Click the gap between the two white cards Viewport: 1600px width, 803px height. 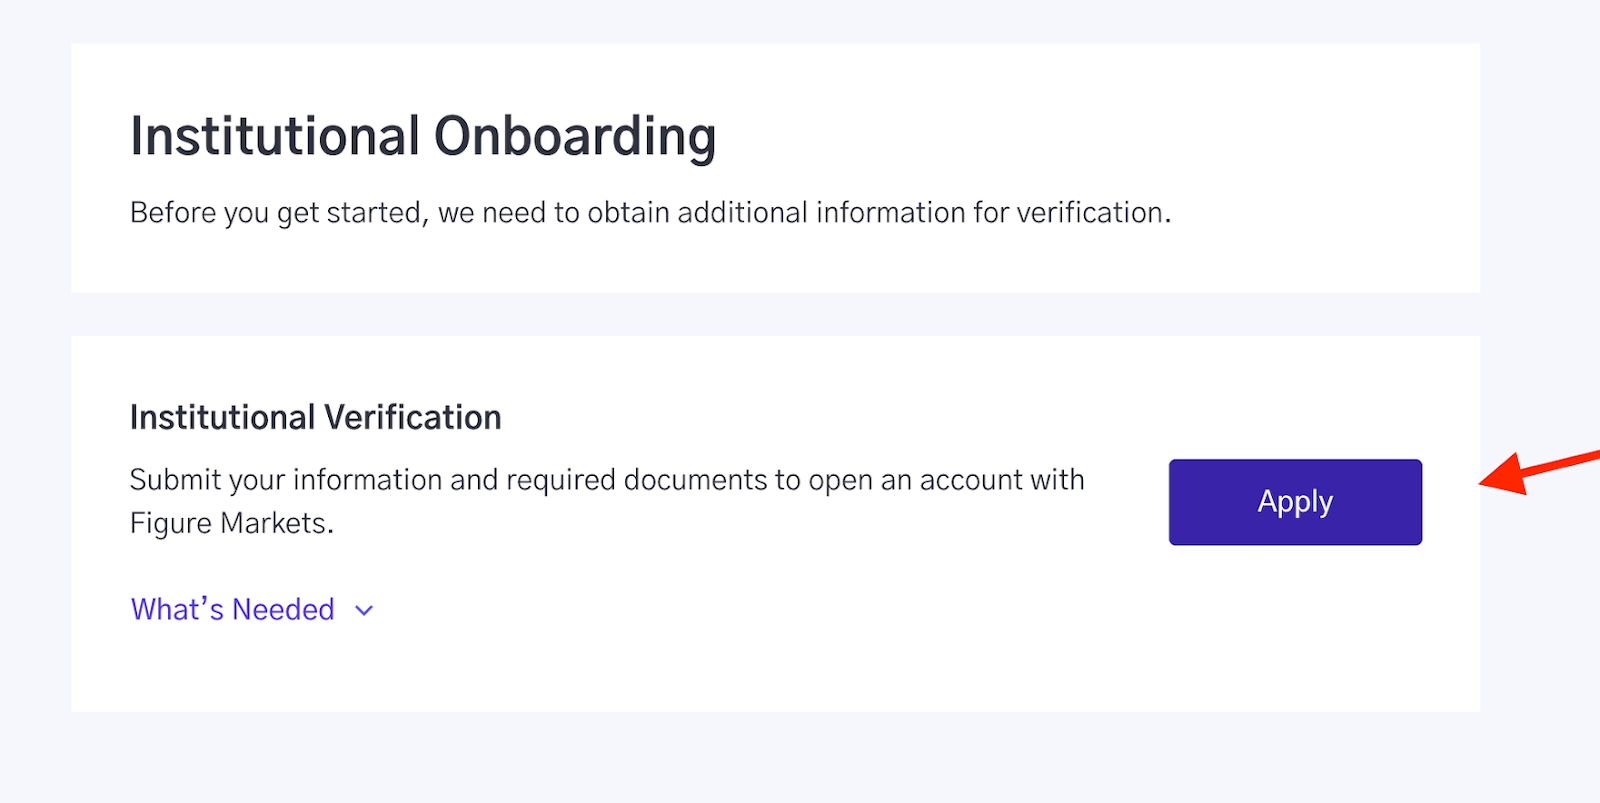pyautogui.click(x=775, y=314)
